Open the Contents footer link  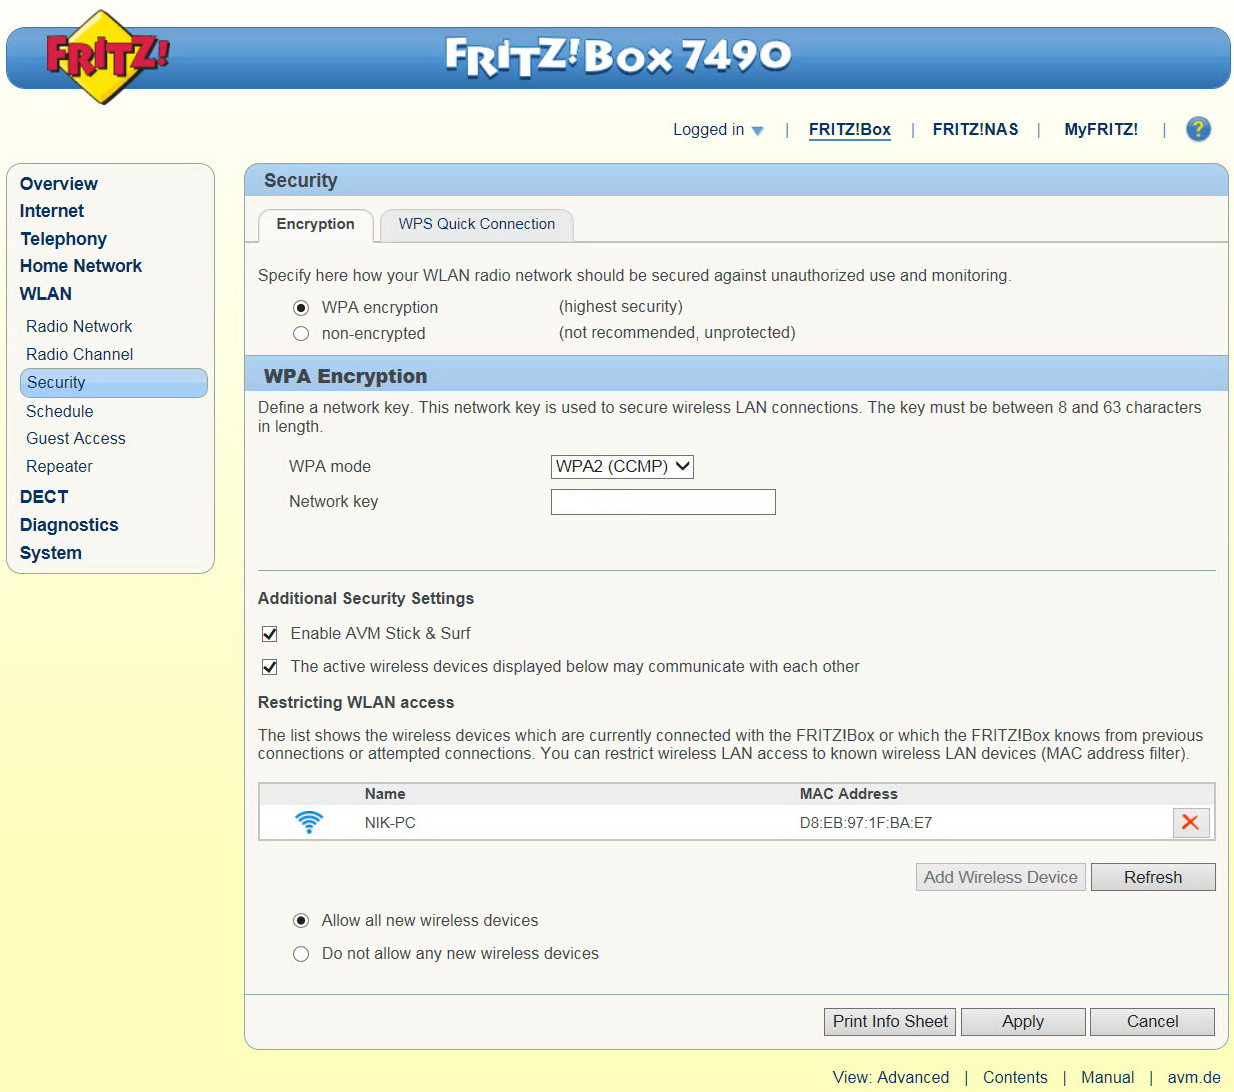pos(1015,1077)
